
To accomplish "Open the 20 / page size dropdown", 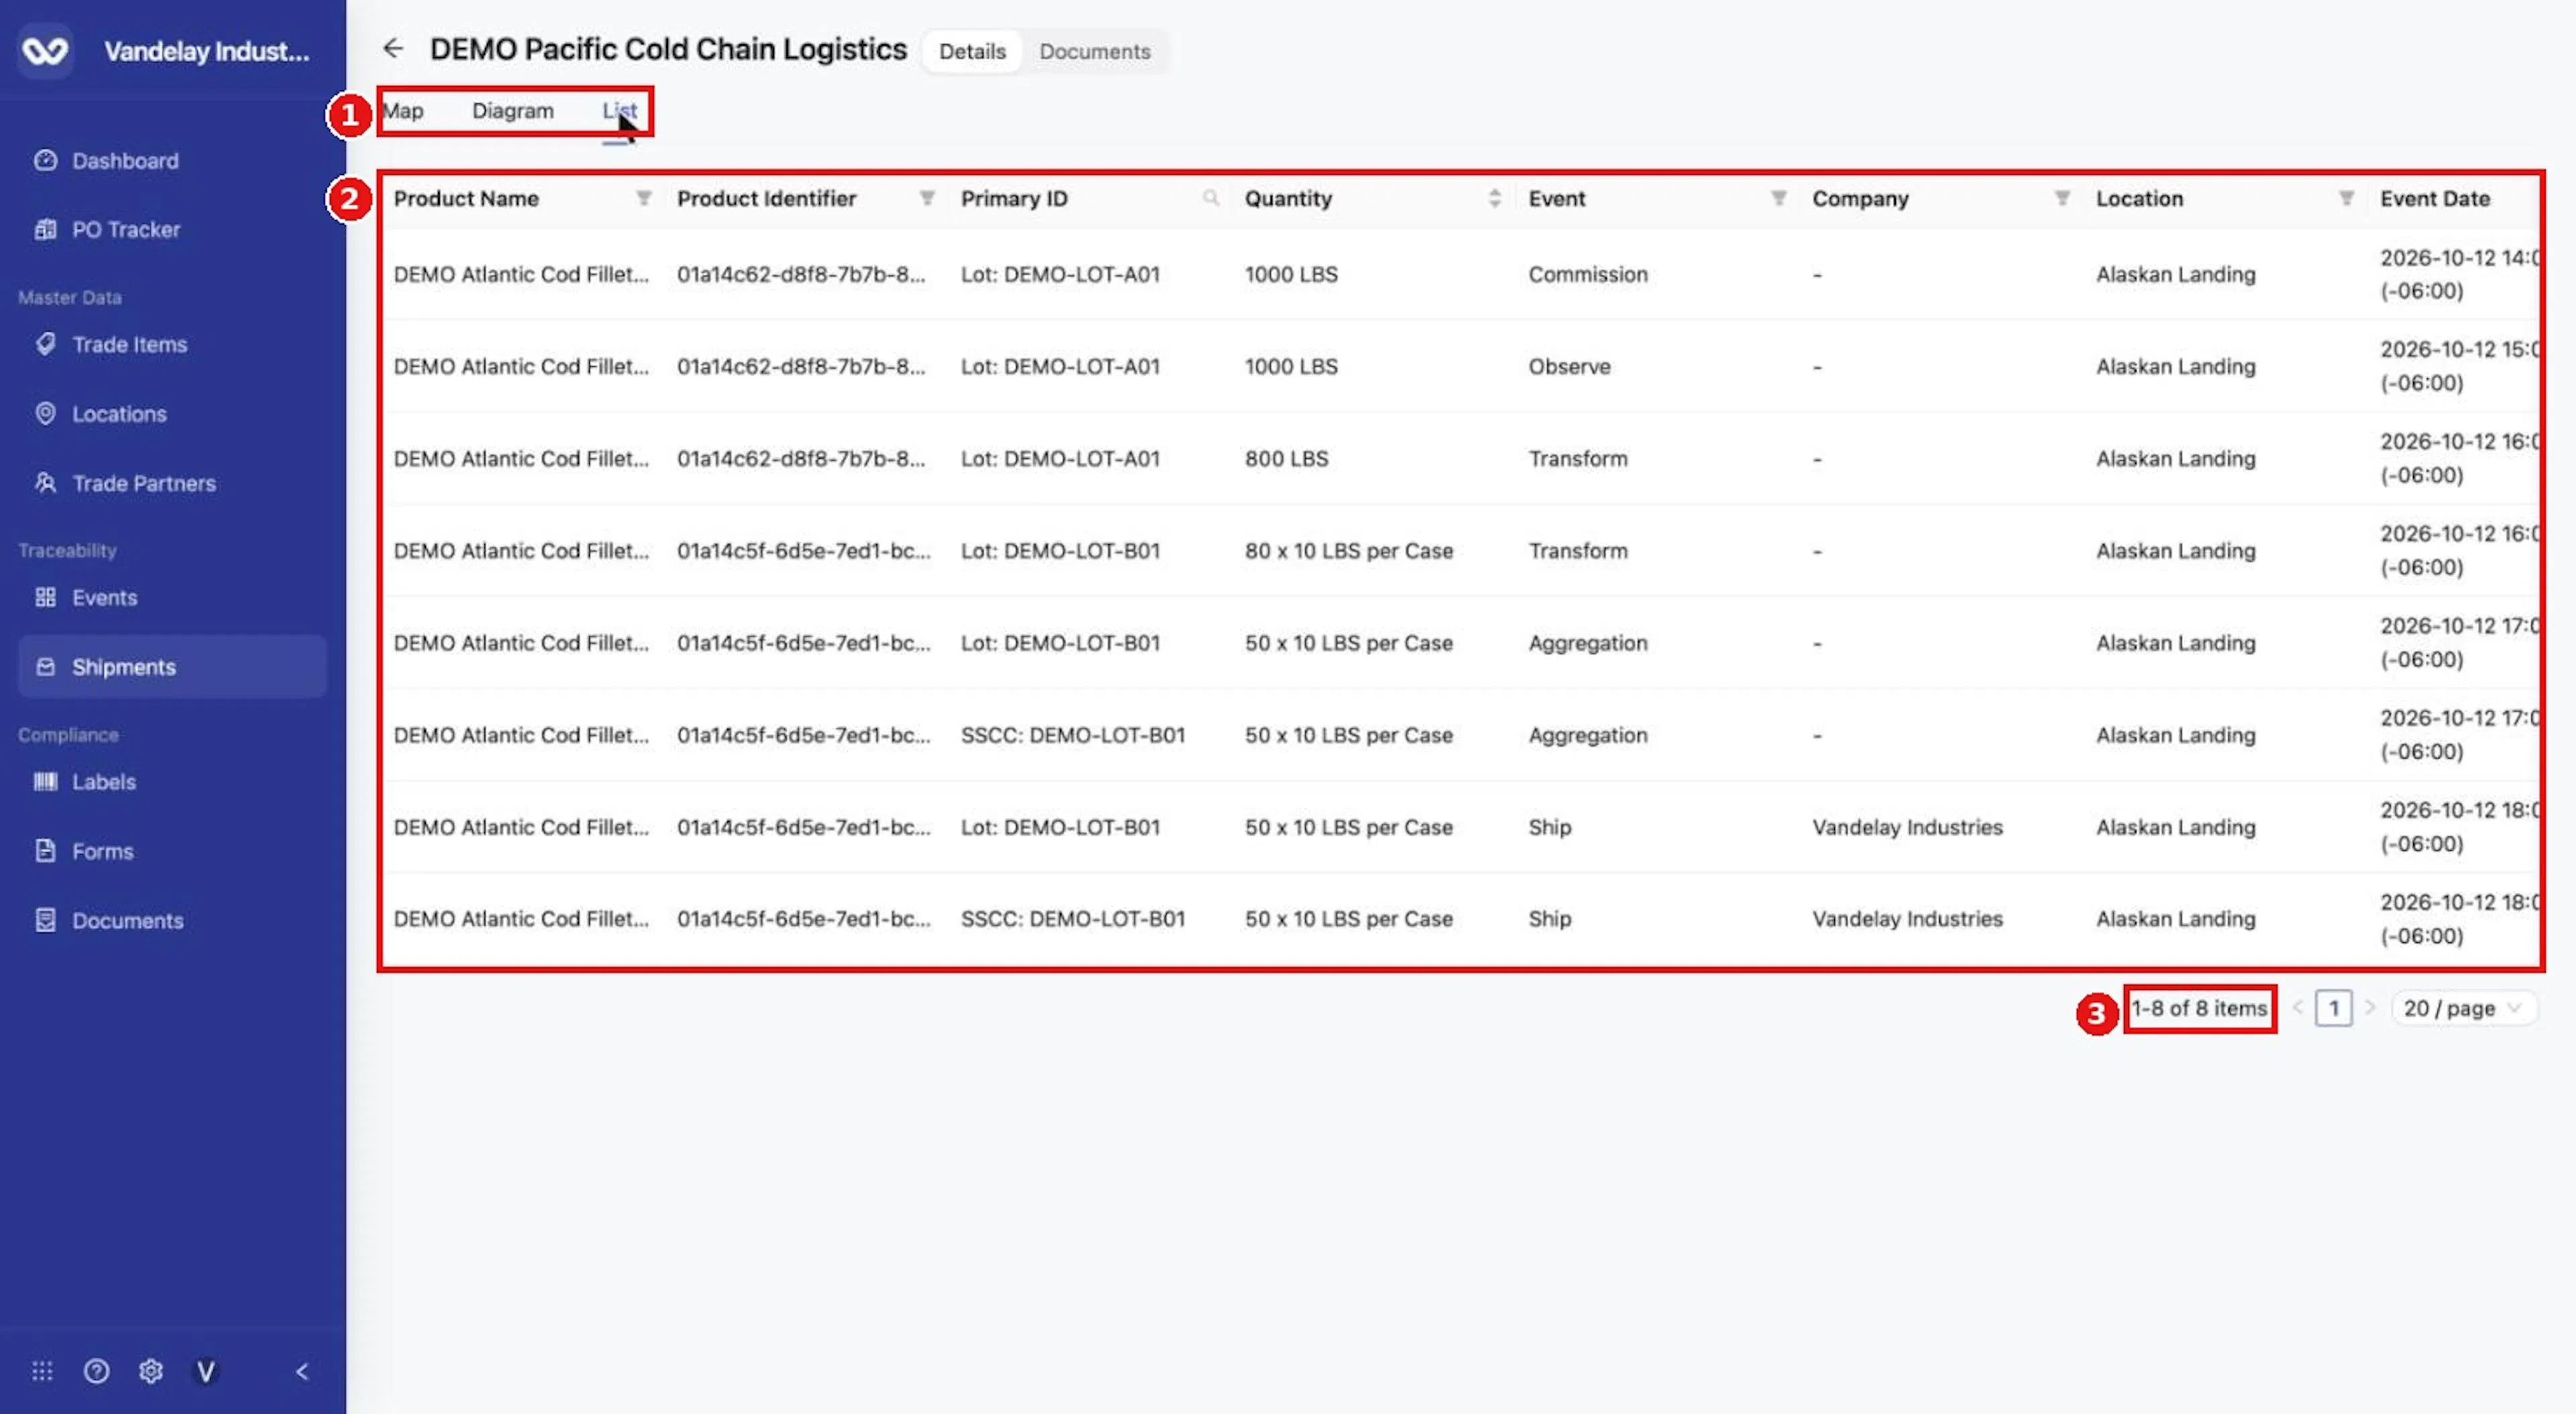I will click(2463, 1008).
